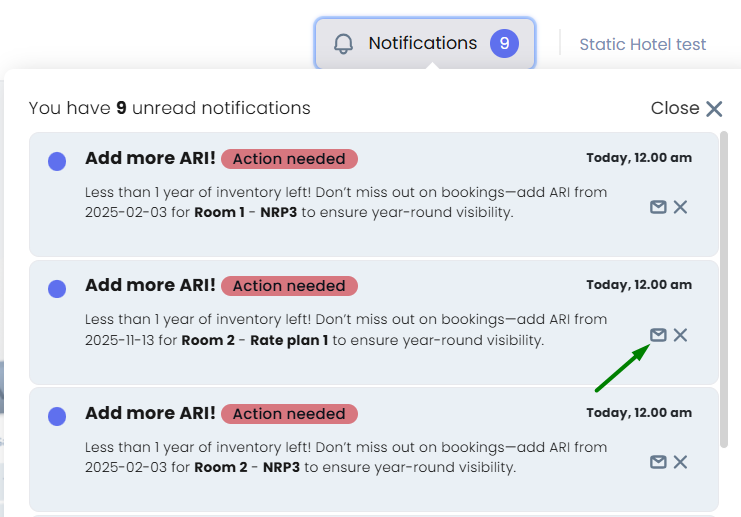Click "Add more ARI!" title for Room 2 Rate plan 1
Viewport: 741px width, 517px height.
(150, 285)
